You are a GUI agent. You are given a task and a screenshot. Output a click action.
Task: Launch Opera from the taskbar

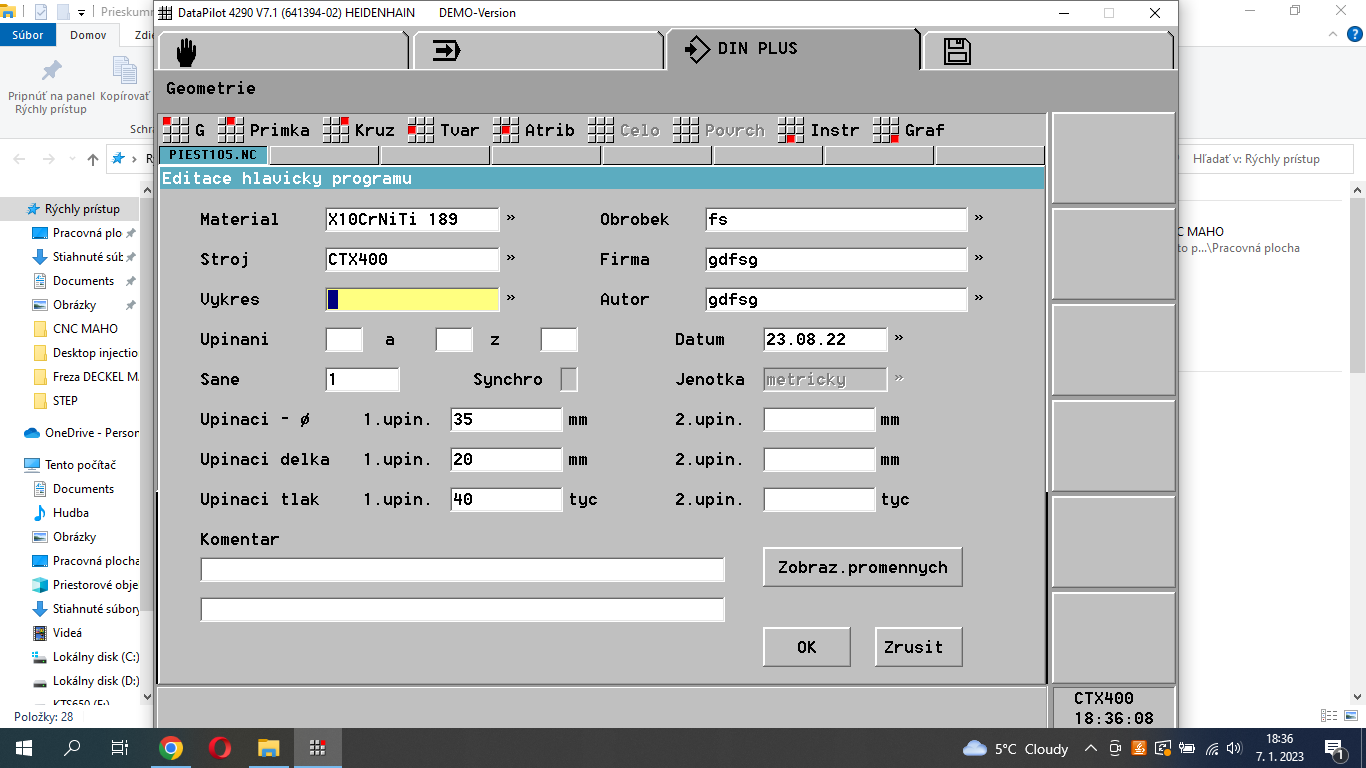[220, 748]
